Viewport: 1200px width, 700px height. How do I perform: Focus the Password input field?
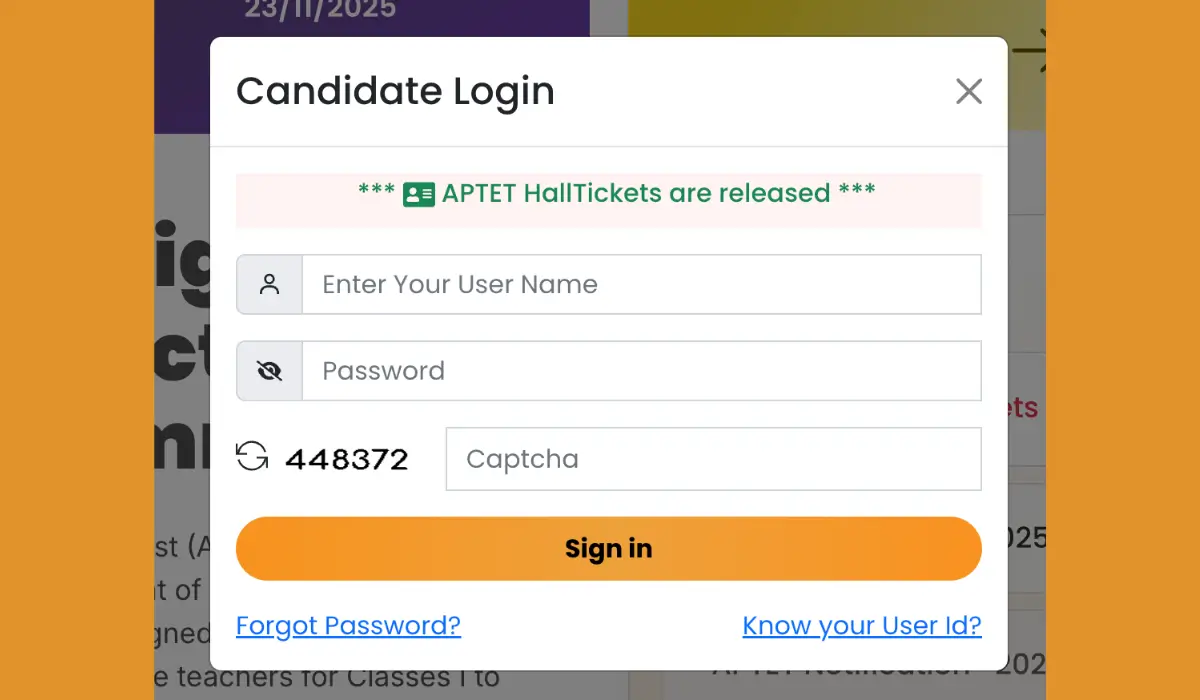click(x=641, y=371)
